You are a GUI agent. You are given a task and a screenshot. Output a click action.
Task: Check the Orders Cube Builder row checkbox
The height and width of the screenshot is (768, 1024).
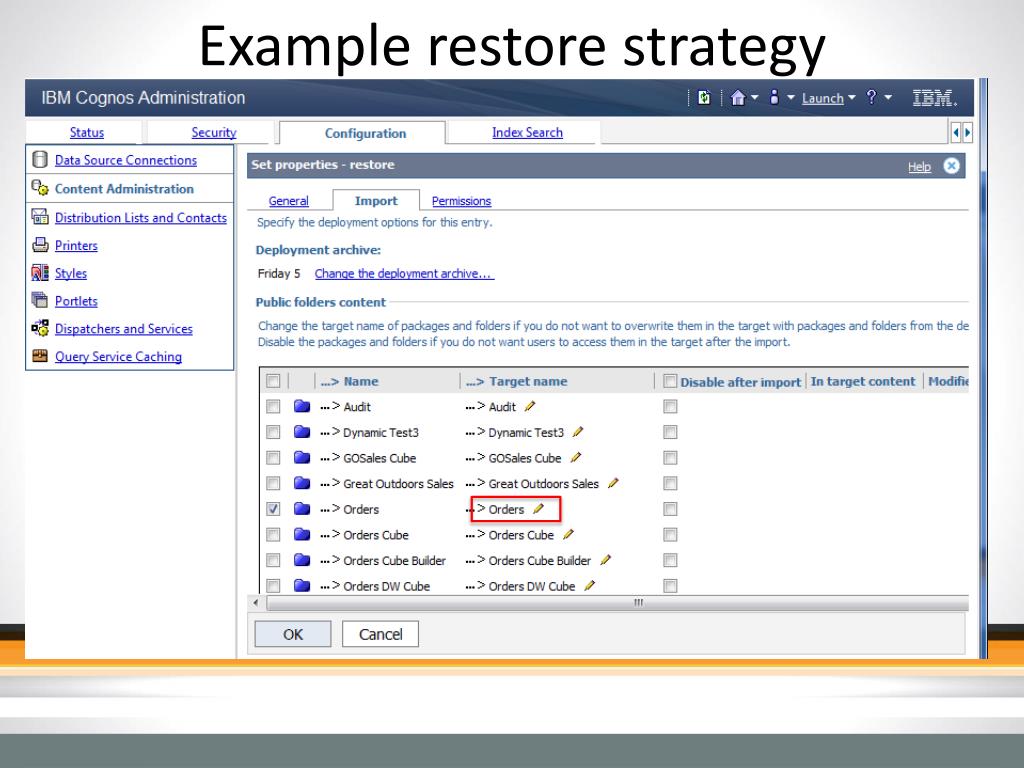273,560
